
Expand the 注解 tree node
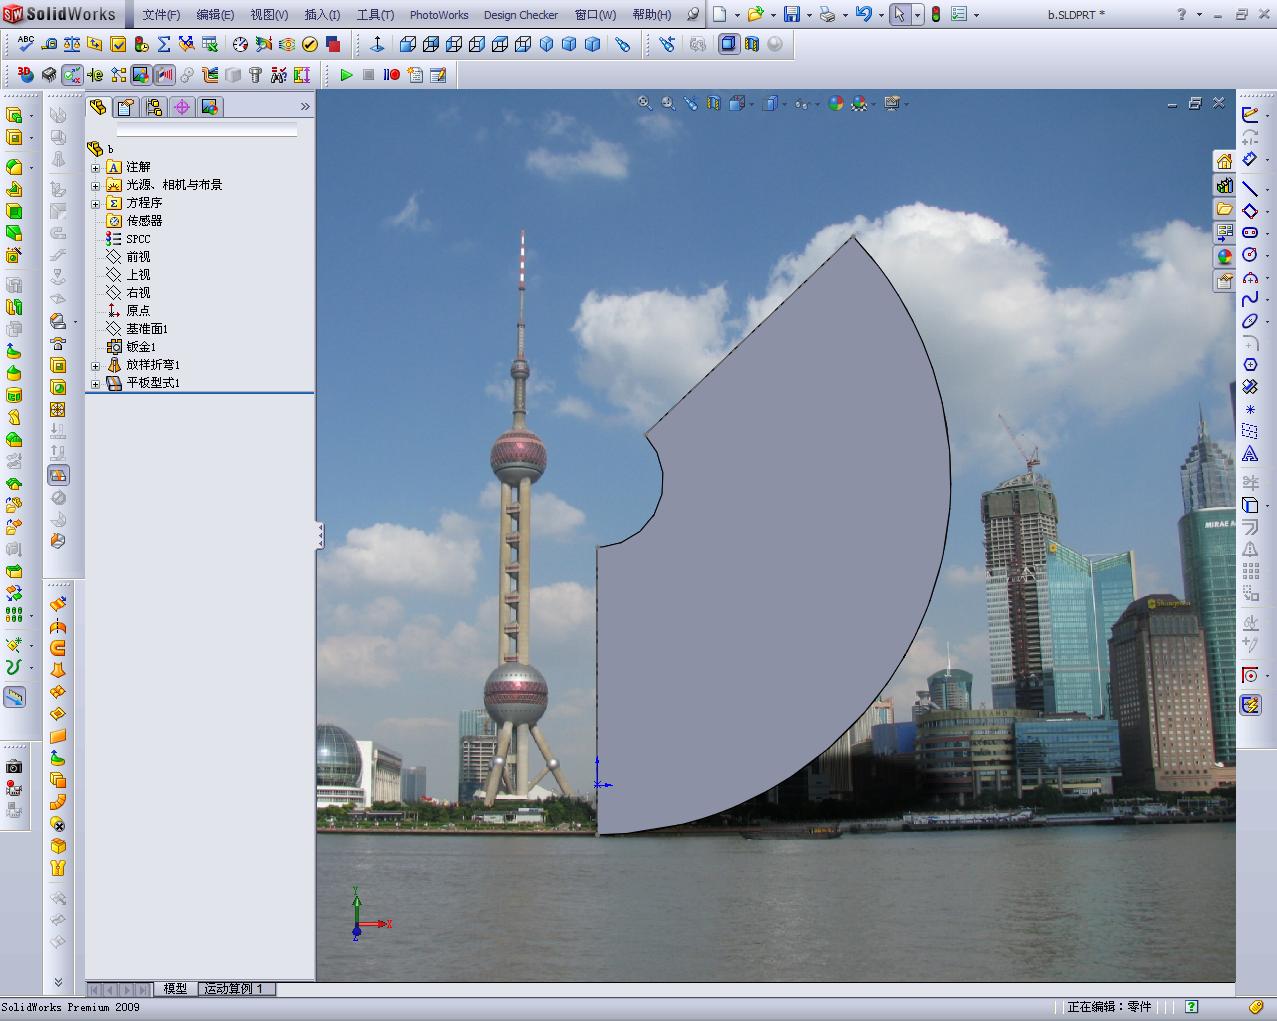(96, 167)
